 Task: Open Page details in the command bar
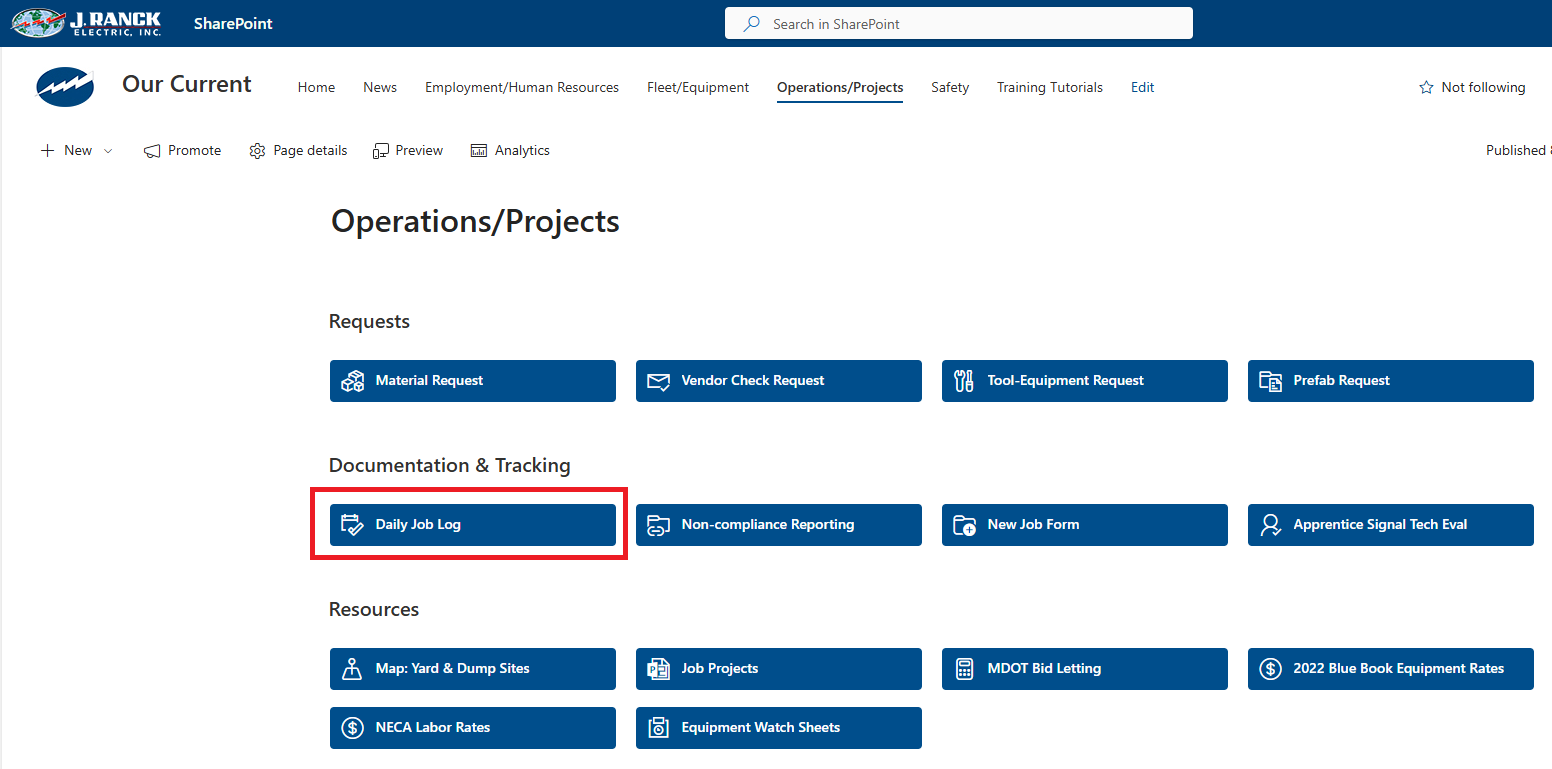(298, 151)
